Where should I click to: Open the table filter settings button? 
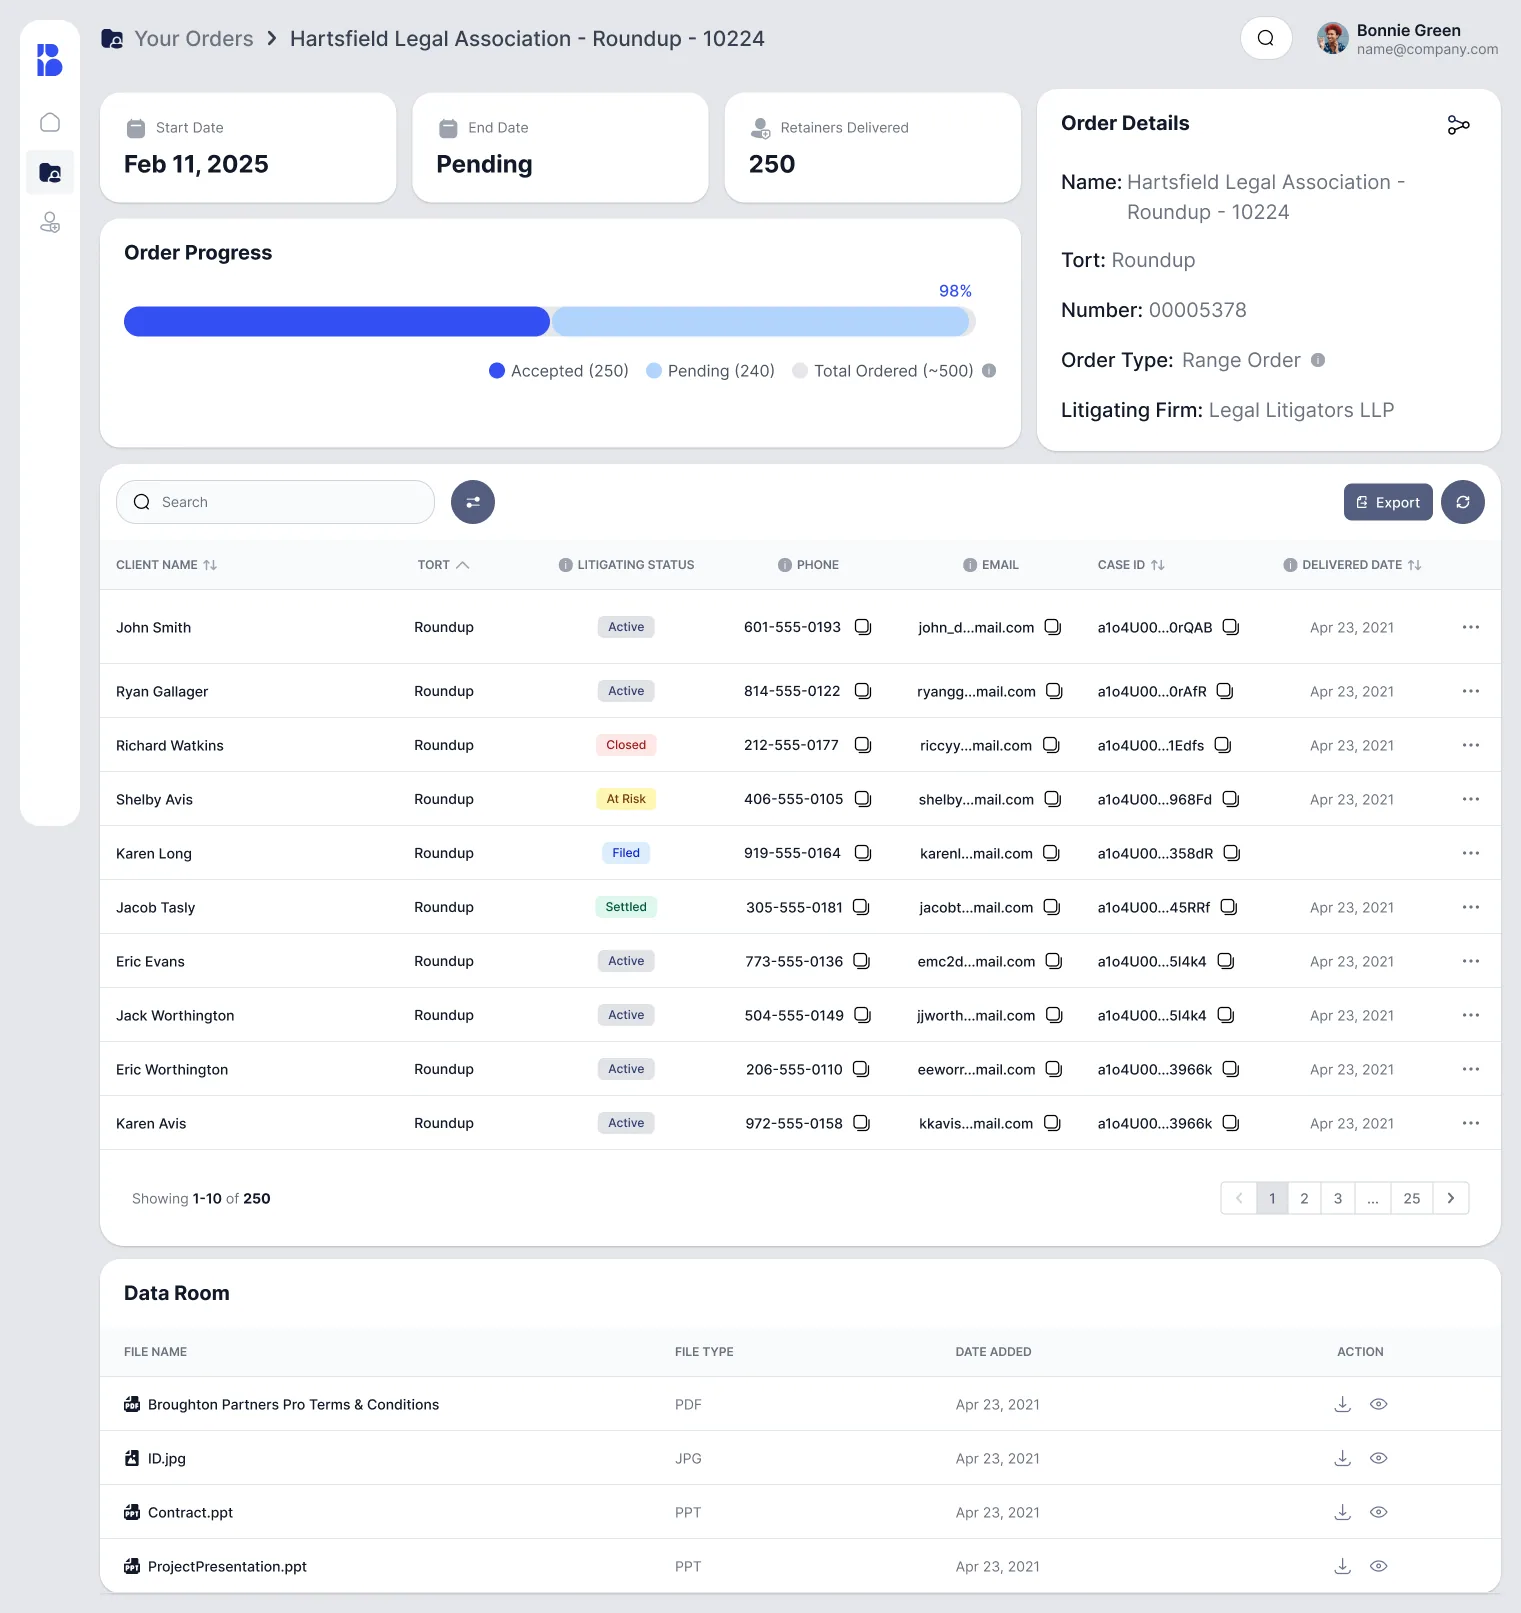tap(473, 502)
